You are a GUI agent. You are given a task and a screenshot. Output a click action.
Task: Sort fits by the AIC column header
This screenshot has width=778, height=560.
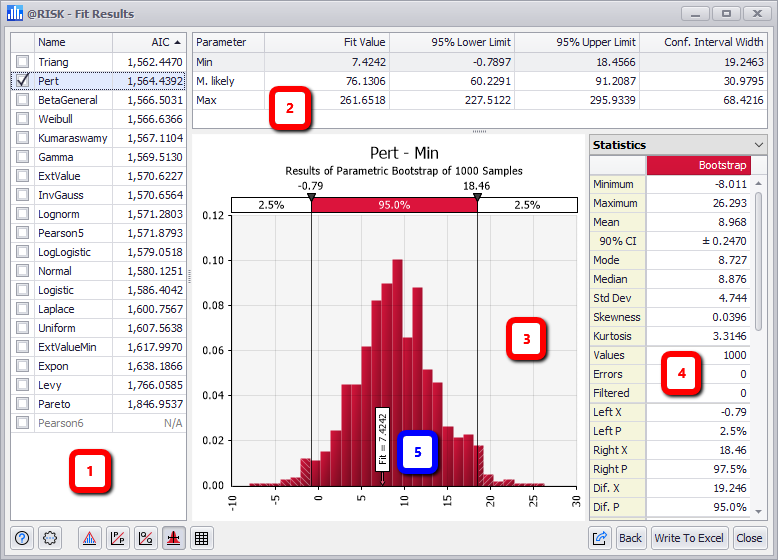[x=148, y=42]
